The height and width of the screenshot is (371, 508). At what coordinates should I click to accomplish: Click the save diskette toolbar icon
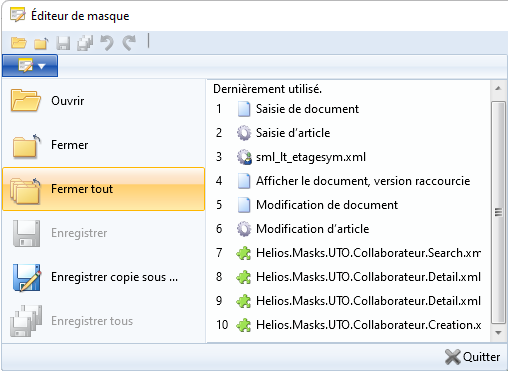(x=63, y=43)
